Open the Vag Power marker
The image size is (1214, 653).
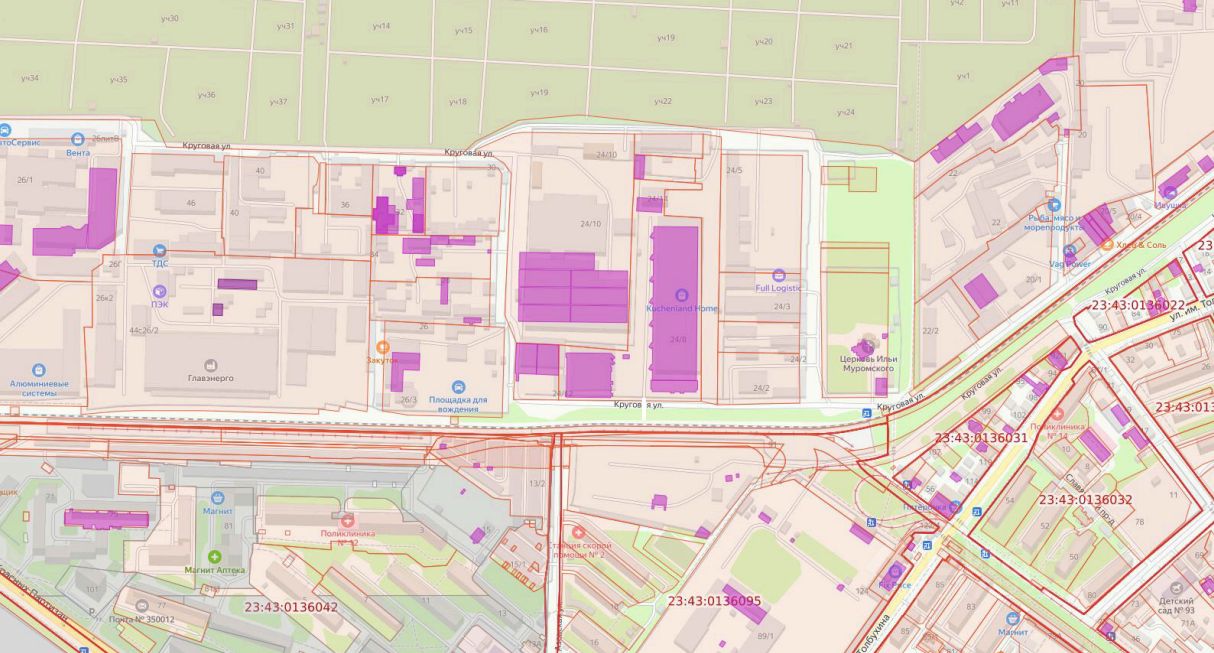1070,251
